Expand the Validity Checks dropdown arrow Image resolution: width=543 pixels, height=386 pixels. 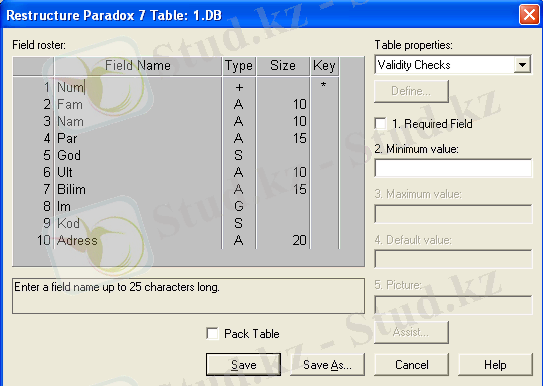pos(522,65)
